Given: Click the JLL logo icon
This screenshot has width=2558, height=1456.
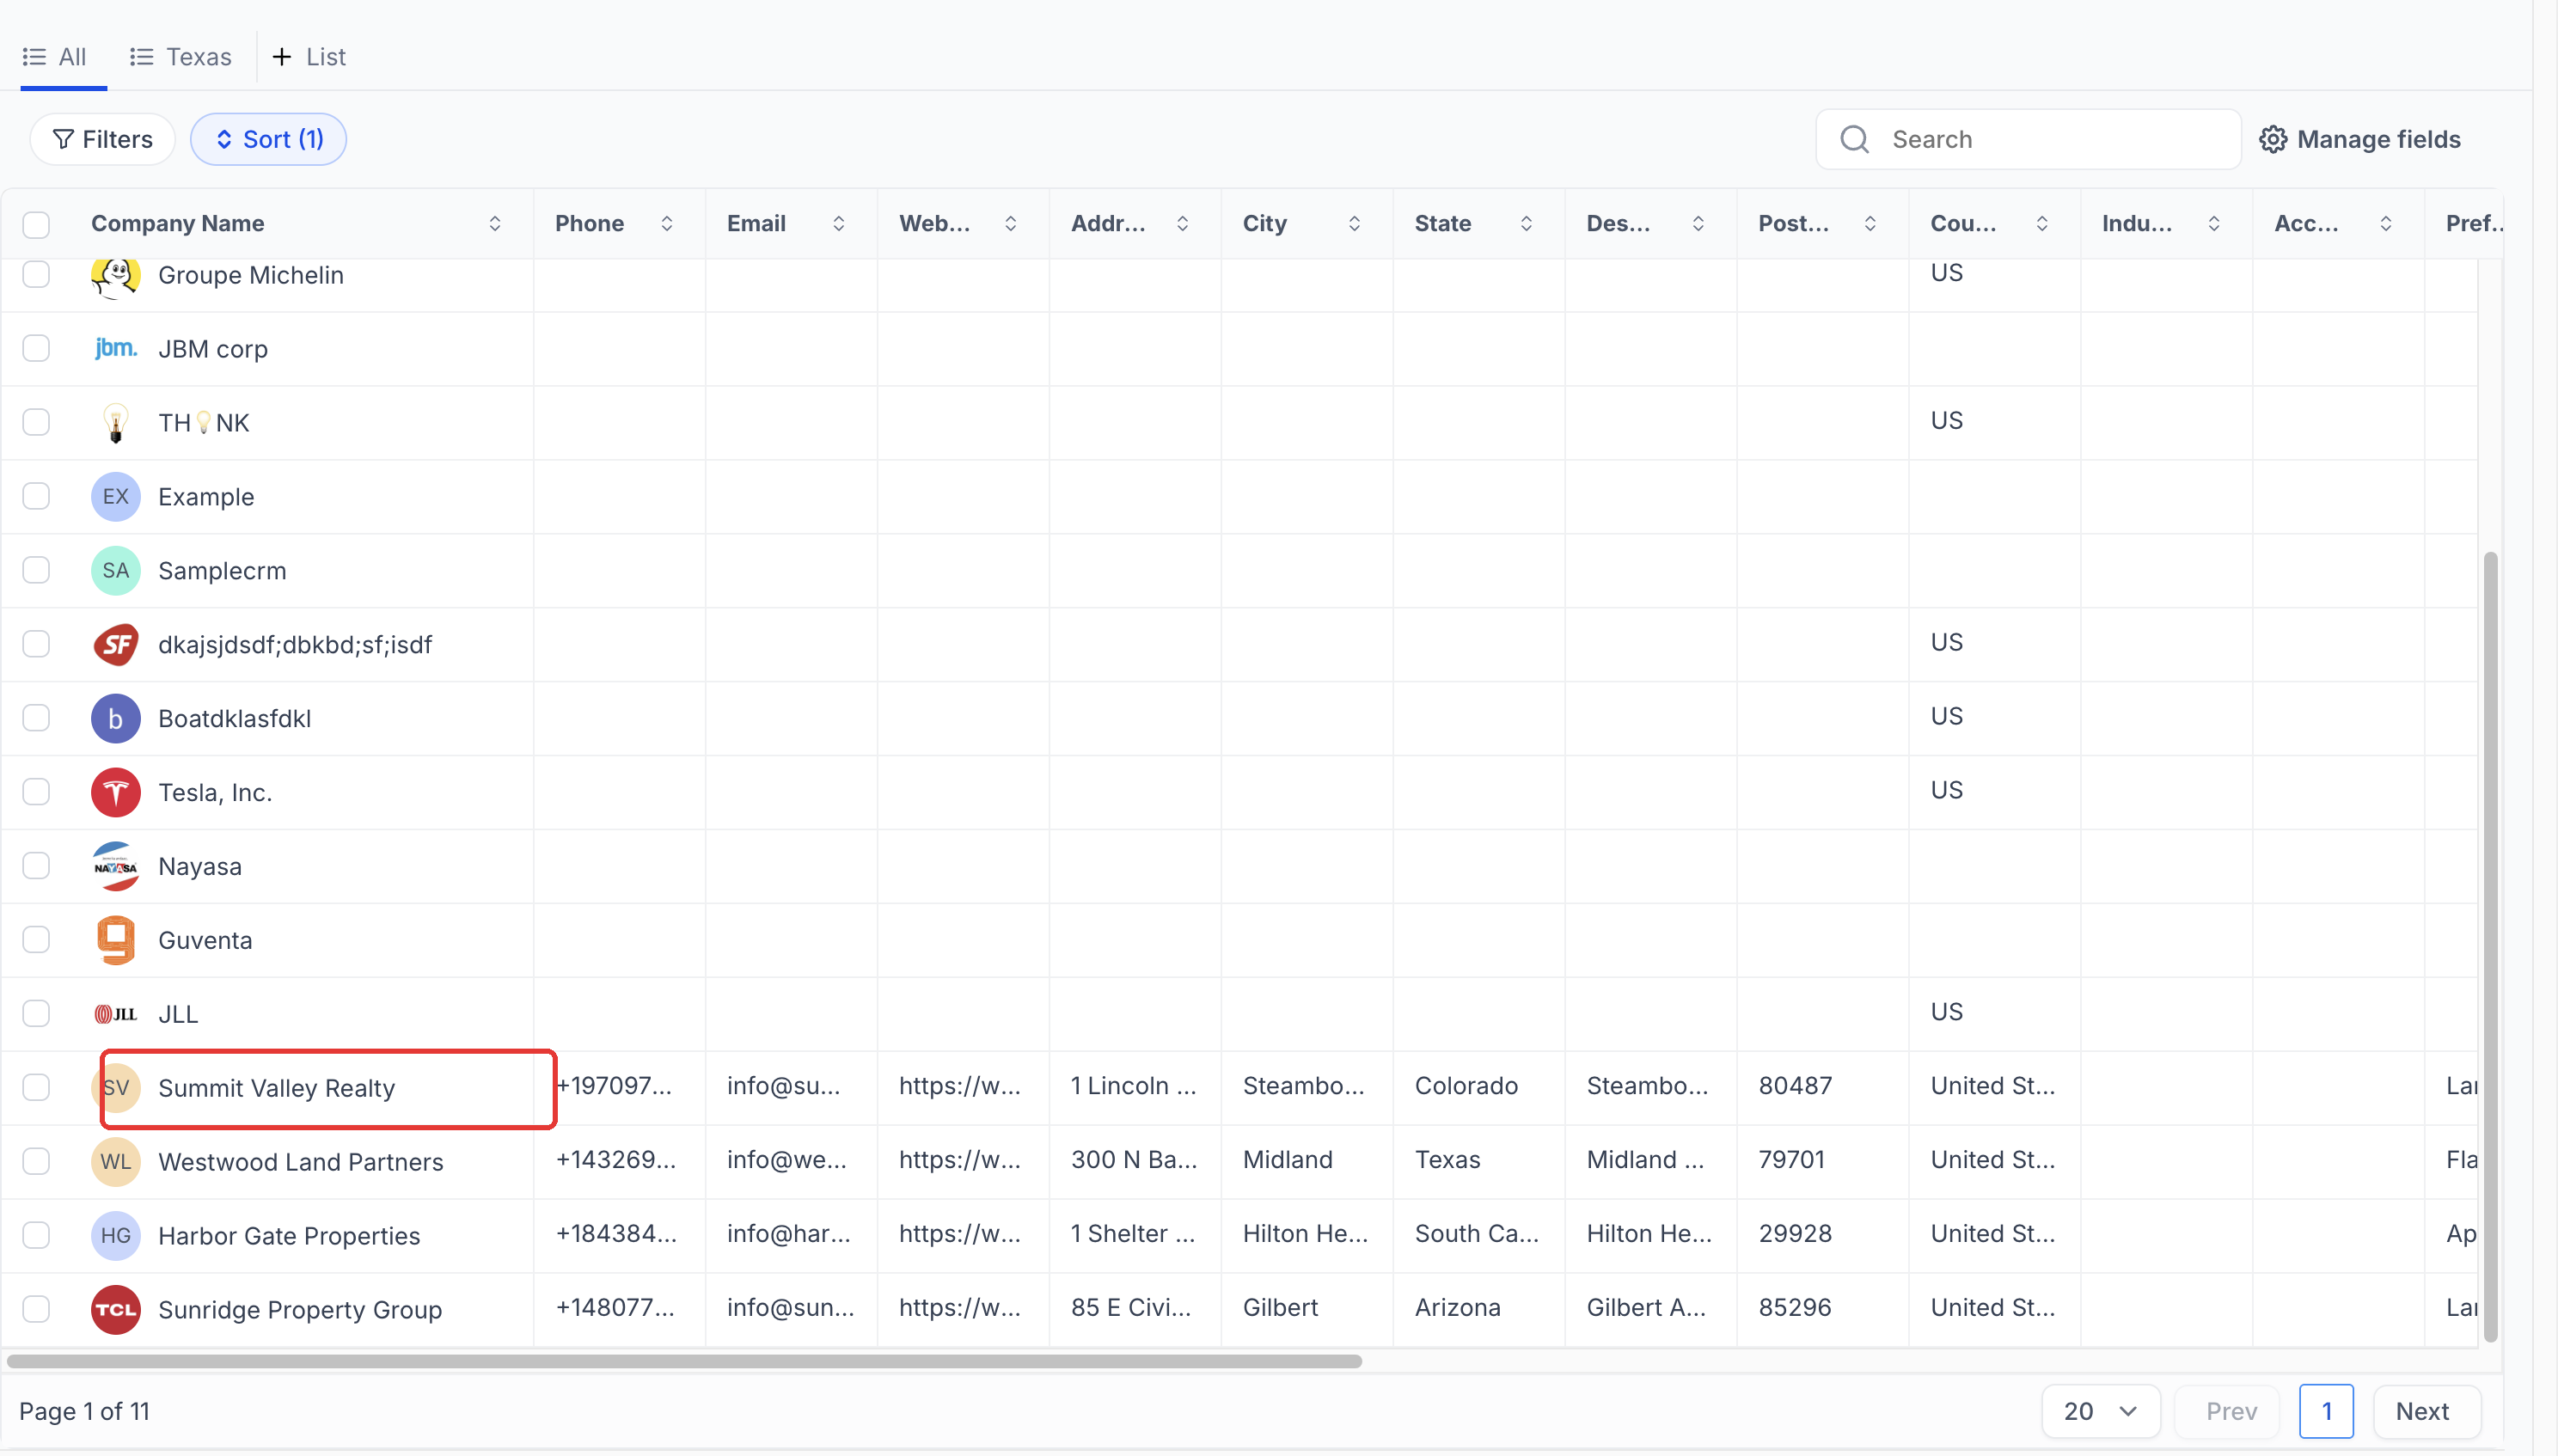Looking at the screenshot, I should (115, 1014).
